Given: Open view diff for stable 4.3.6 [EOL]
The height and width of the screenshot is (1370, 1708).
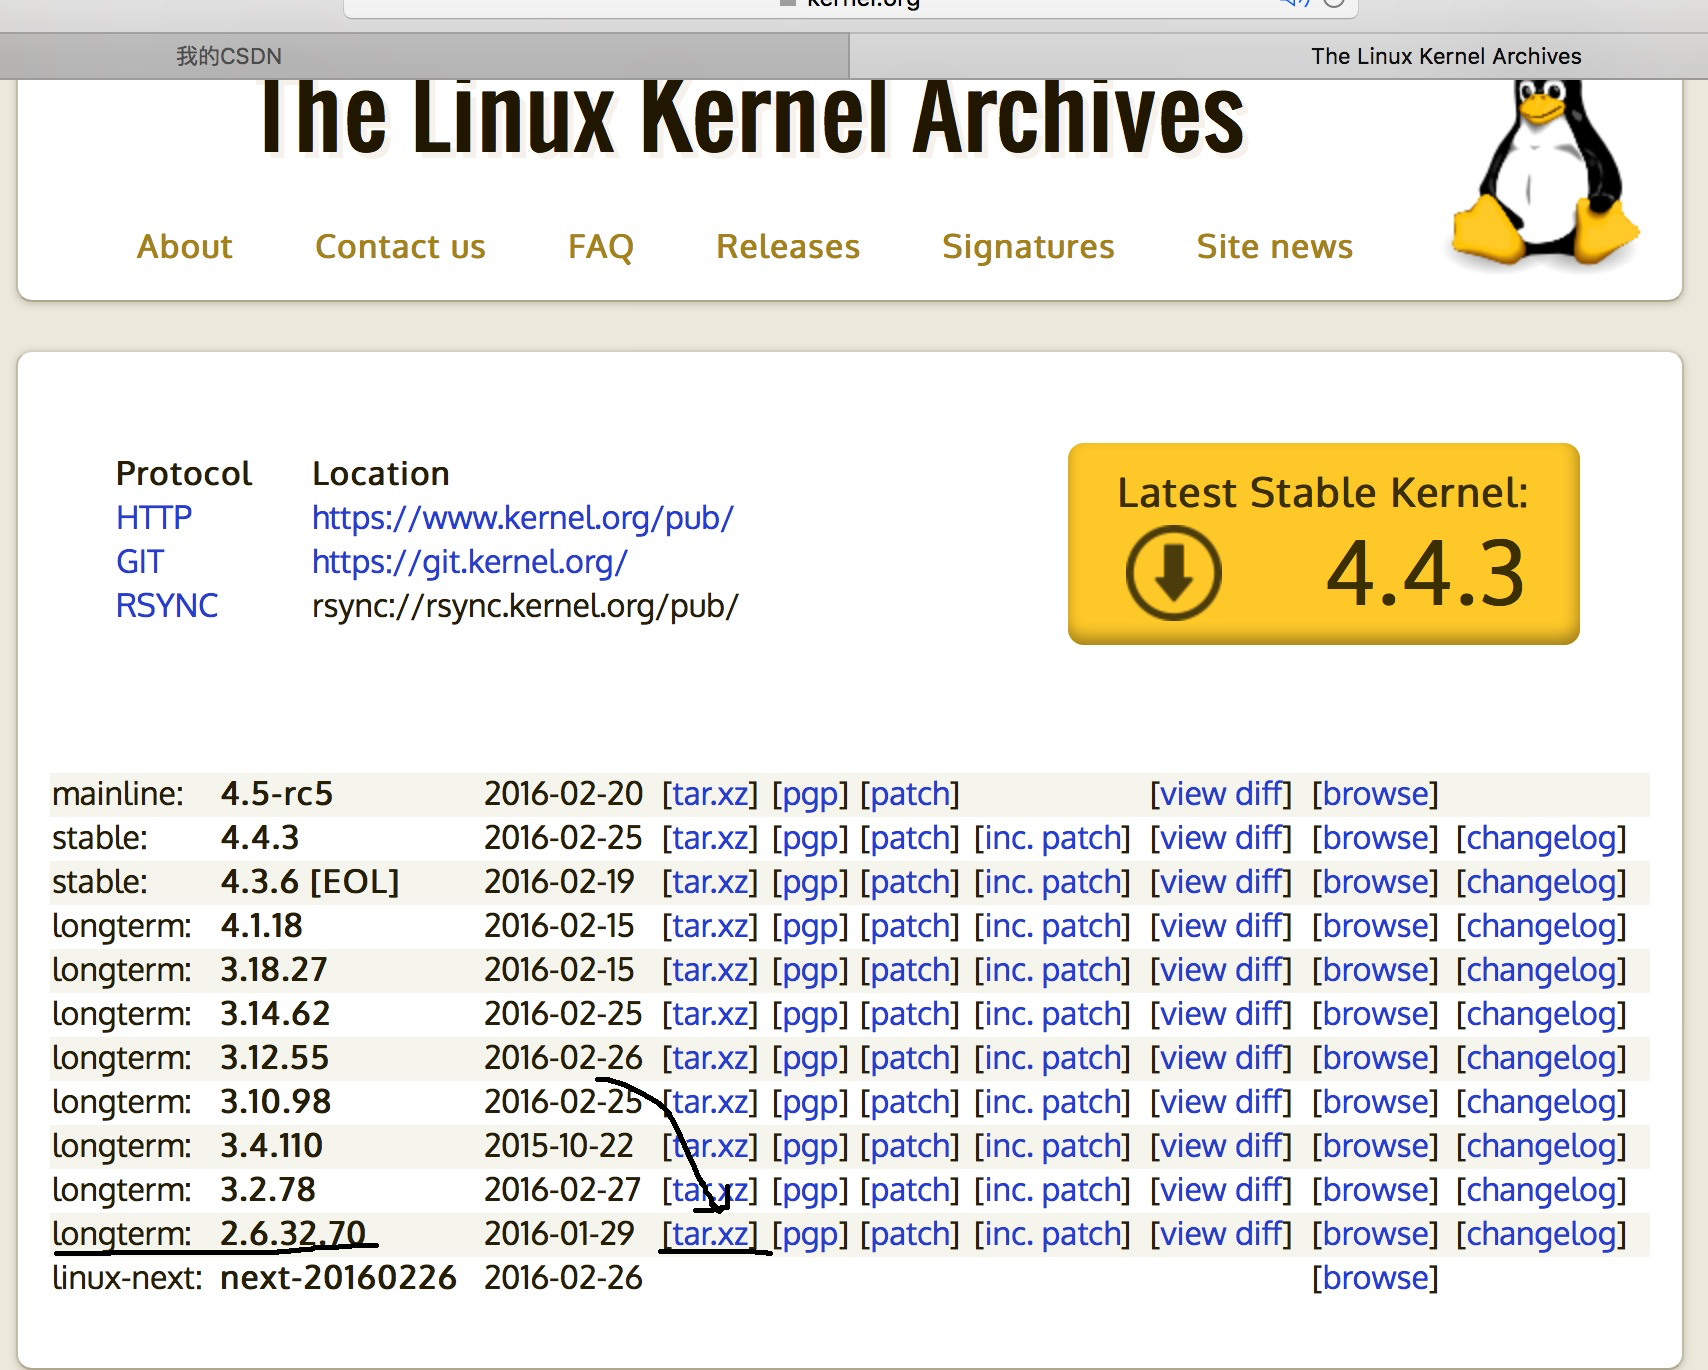Looking at the screenshot, I should tap(1221, 882).
